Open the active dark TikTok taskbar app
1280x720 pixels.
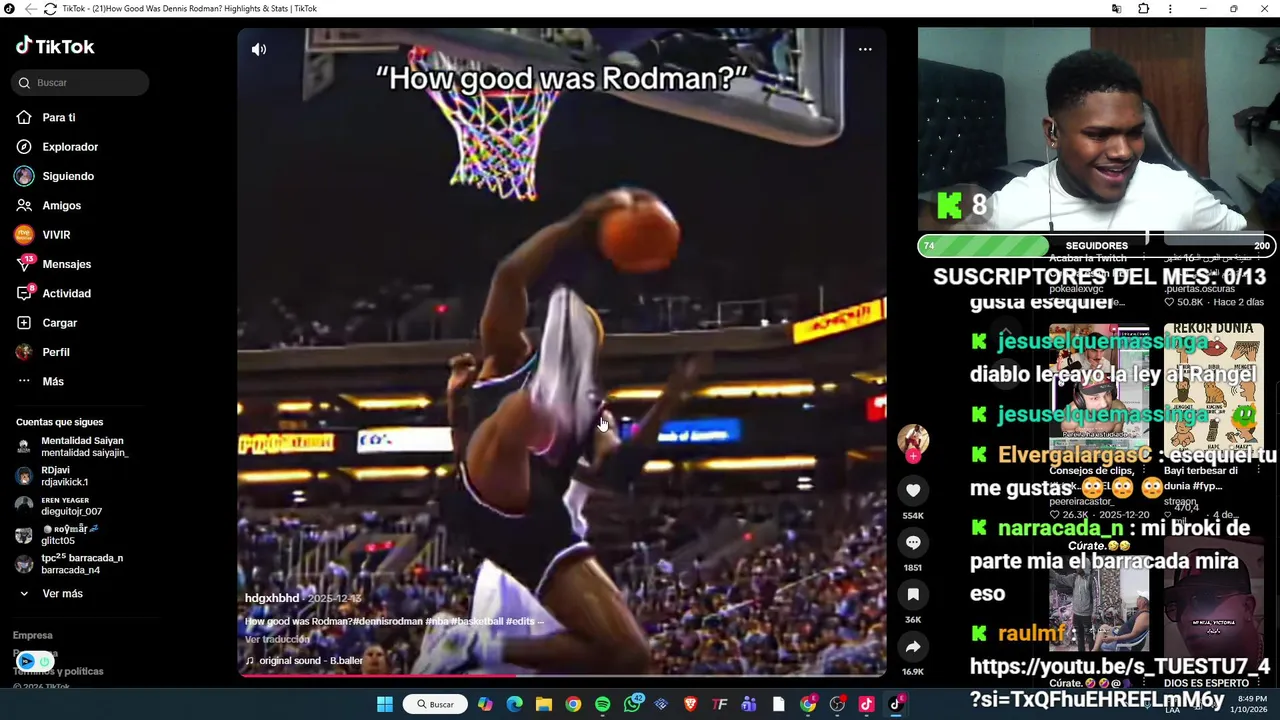point(896,704)
